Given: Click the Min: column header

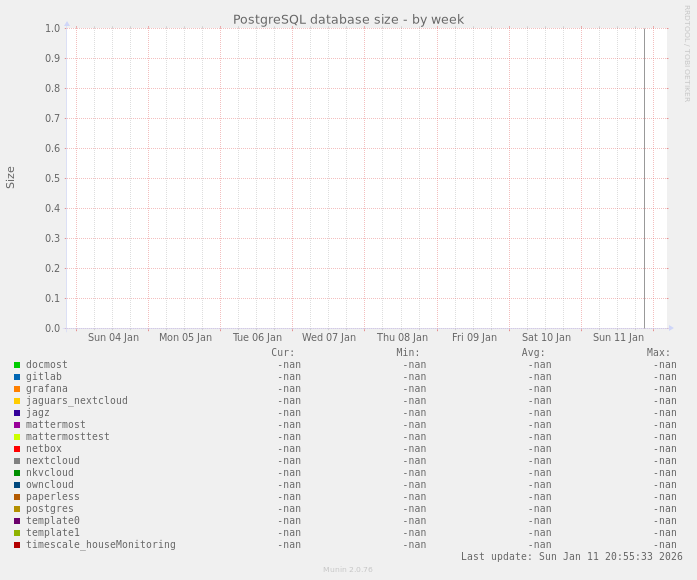Looking at the screenshot, I should click(408, 353).
